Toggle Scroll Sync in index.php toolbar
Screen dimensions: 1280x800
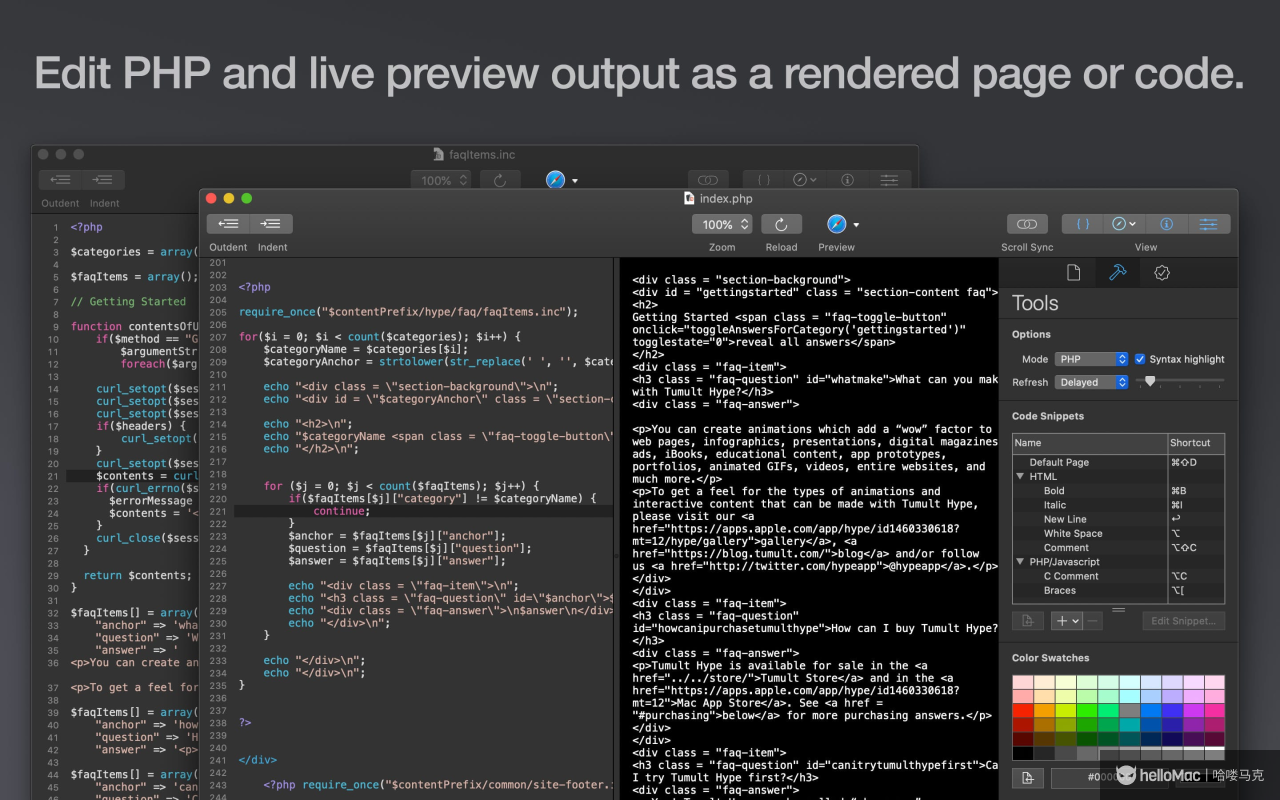click(x=1027, y=224)
